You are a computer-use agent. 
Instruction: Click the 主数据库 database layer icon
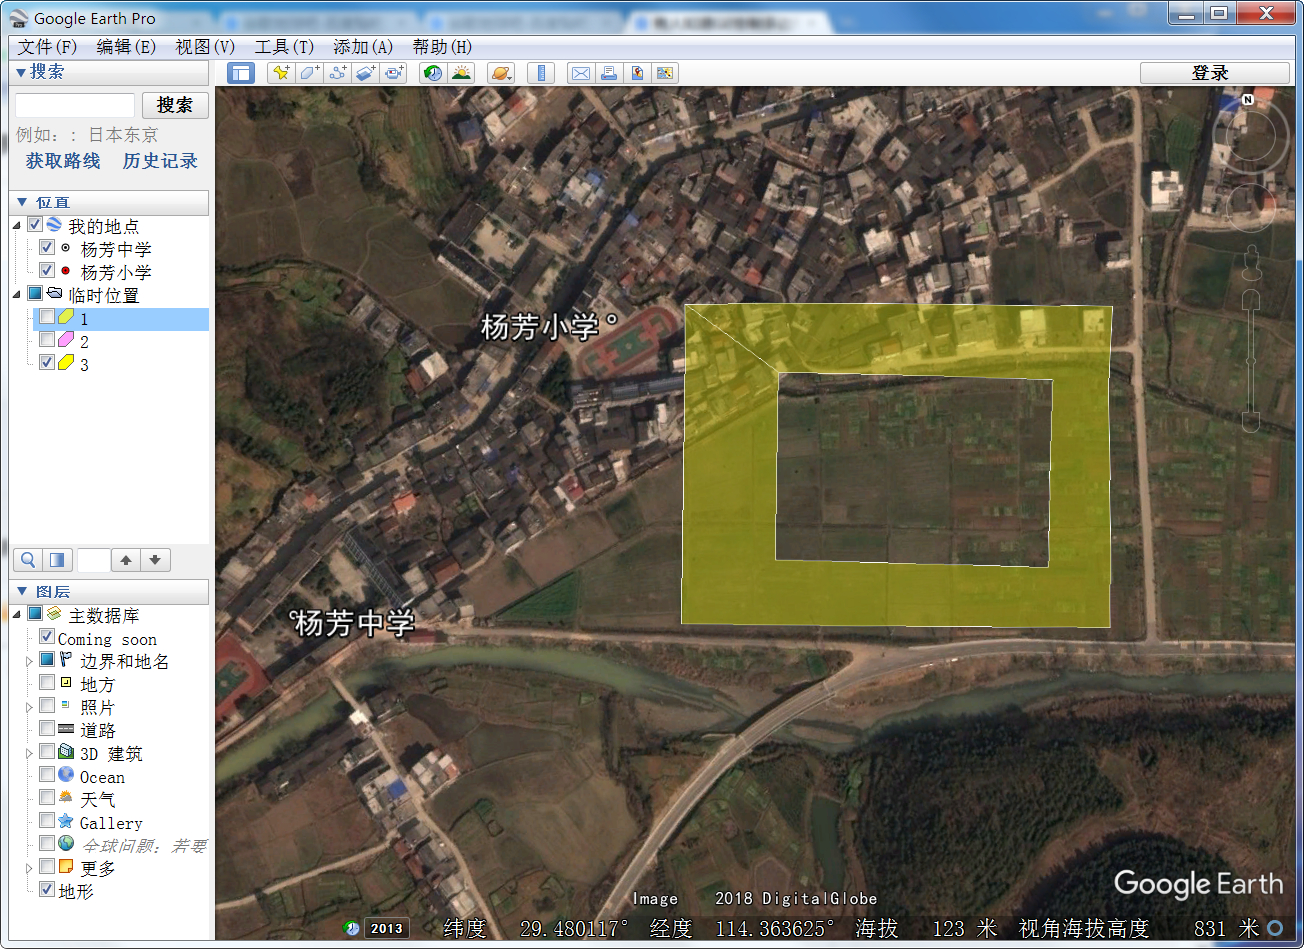click(x=55, y=614)
